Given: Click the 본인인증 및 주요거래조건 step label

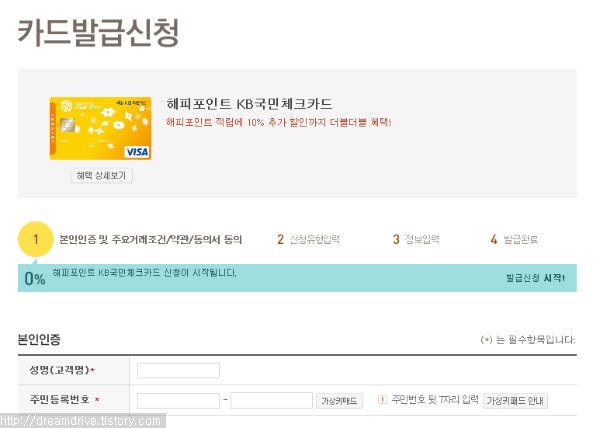Looking at the screenshot, I should click(x=151, y=239).
